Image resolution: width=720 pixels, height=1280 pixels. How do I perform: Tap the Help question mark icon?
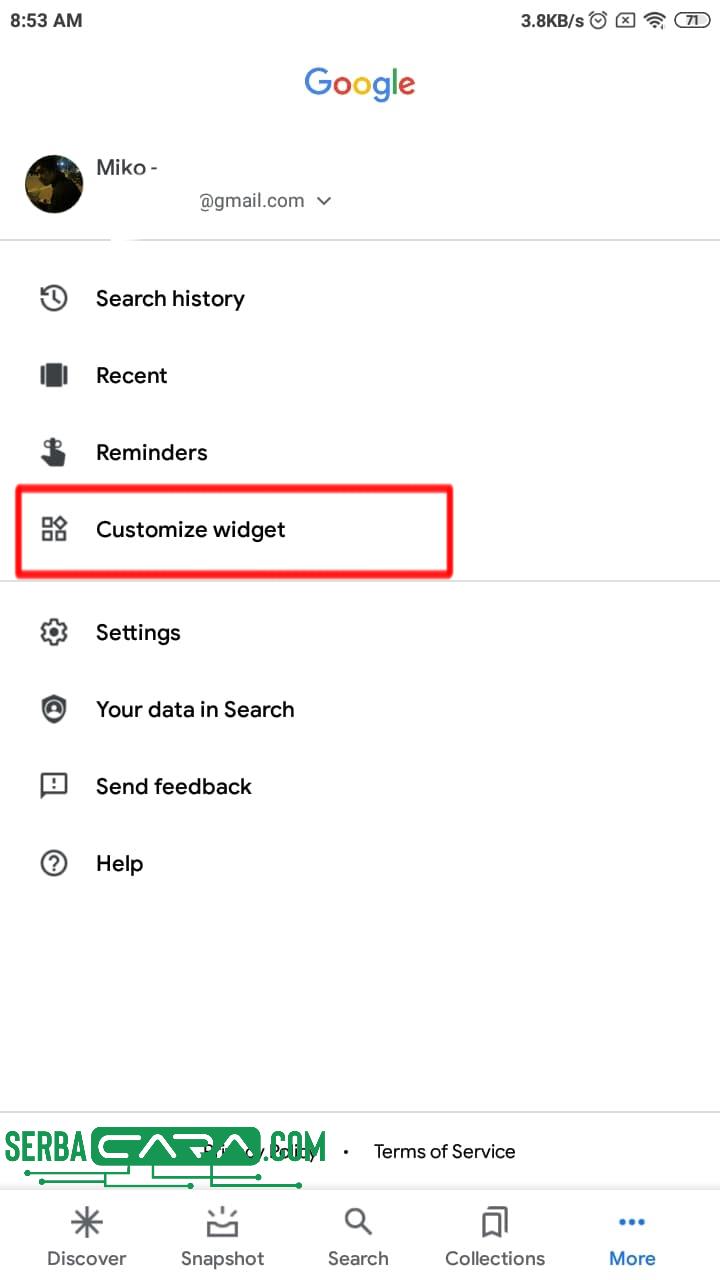[x=53, y=863]
